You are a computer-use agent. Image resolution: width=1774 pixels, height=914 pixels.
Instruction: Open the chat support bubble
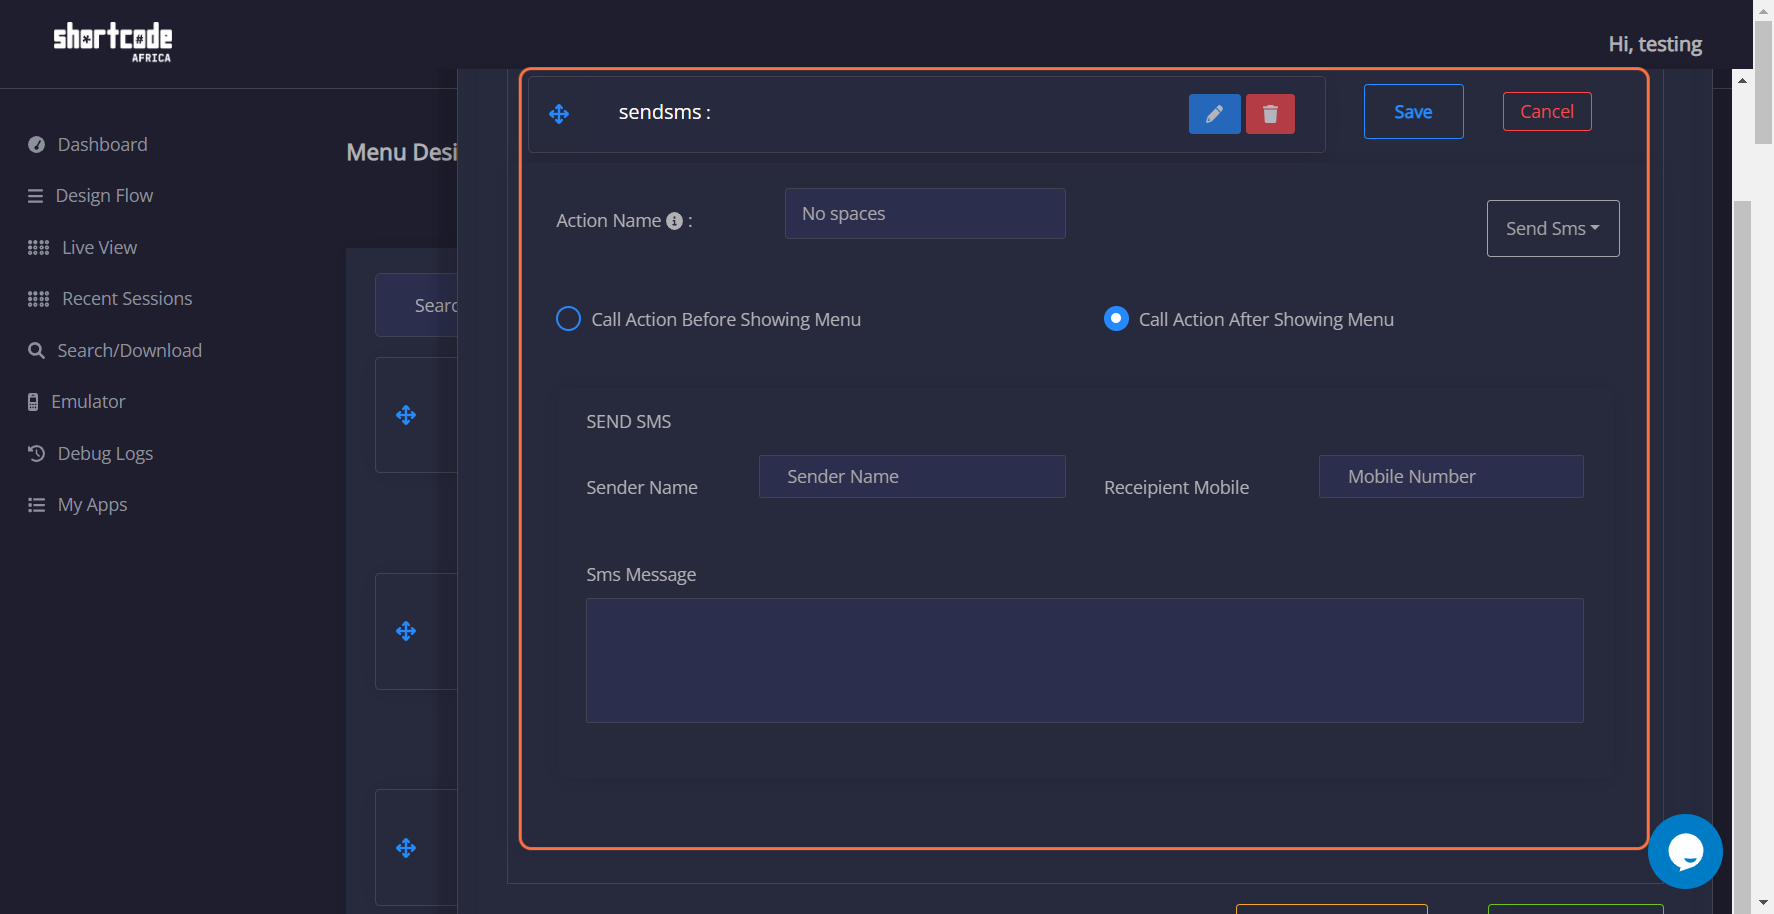click(1685, 851)
